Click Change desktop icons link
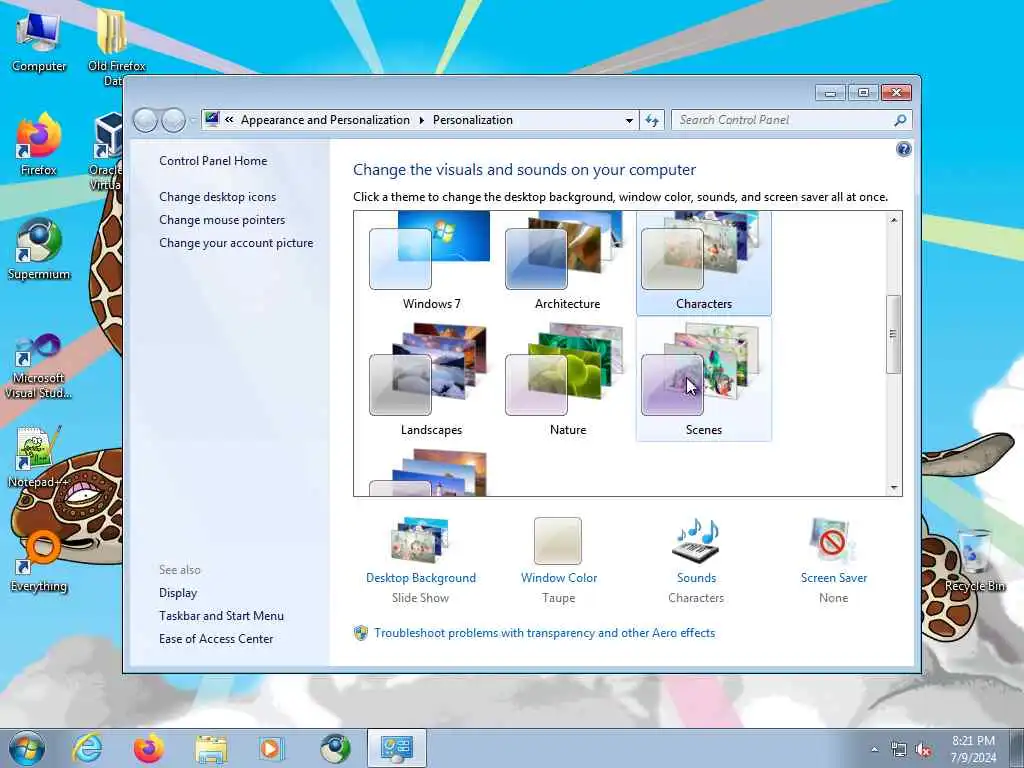Image resolution: width=1024 pixels, height=768 pixels. coord(217,197)
